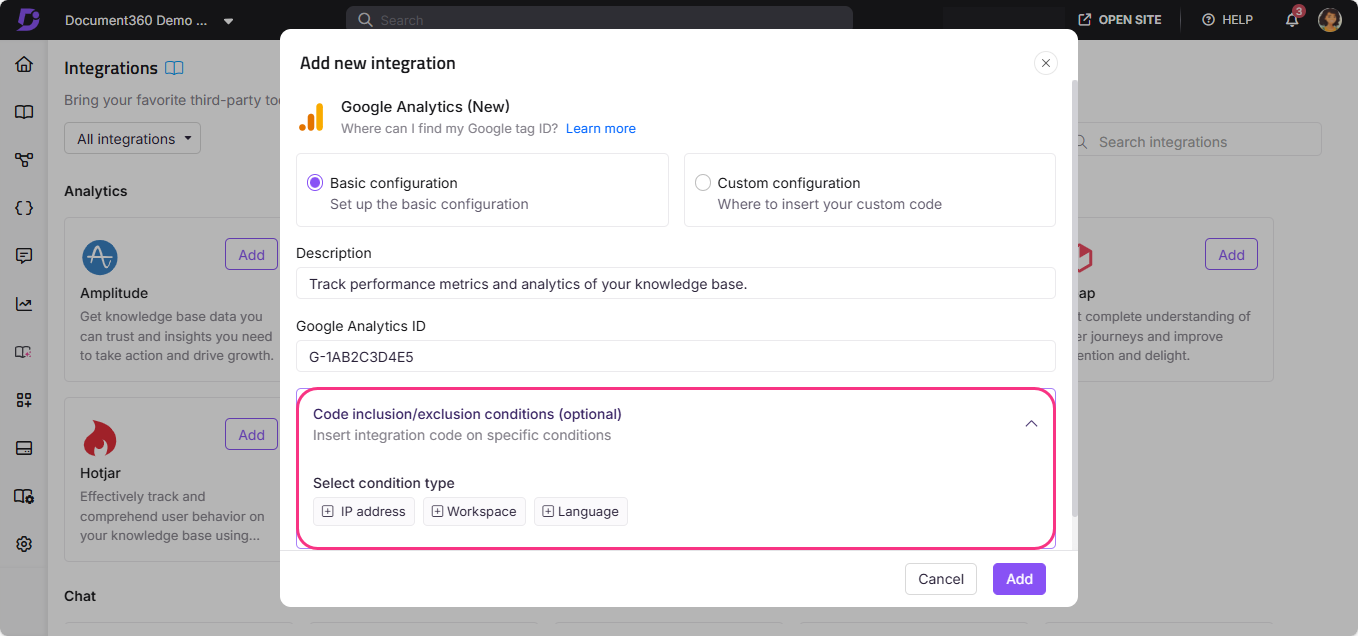View Analytics via the chart icon

(x=23, y=303)
